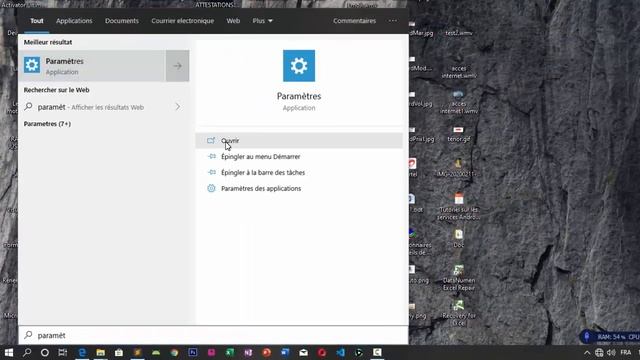
Task: Click the pin icon beside Épingler à la barre des tâches
Action: click(x=211, y=172)
